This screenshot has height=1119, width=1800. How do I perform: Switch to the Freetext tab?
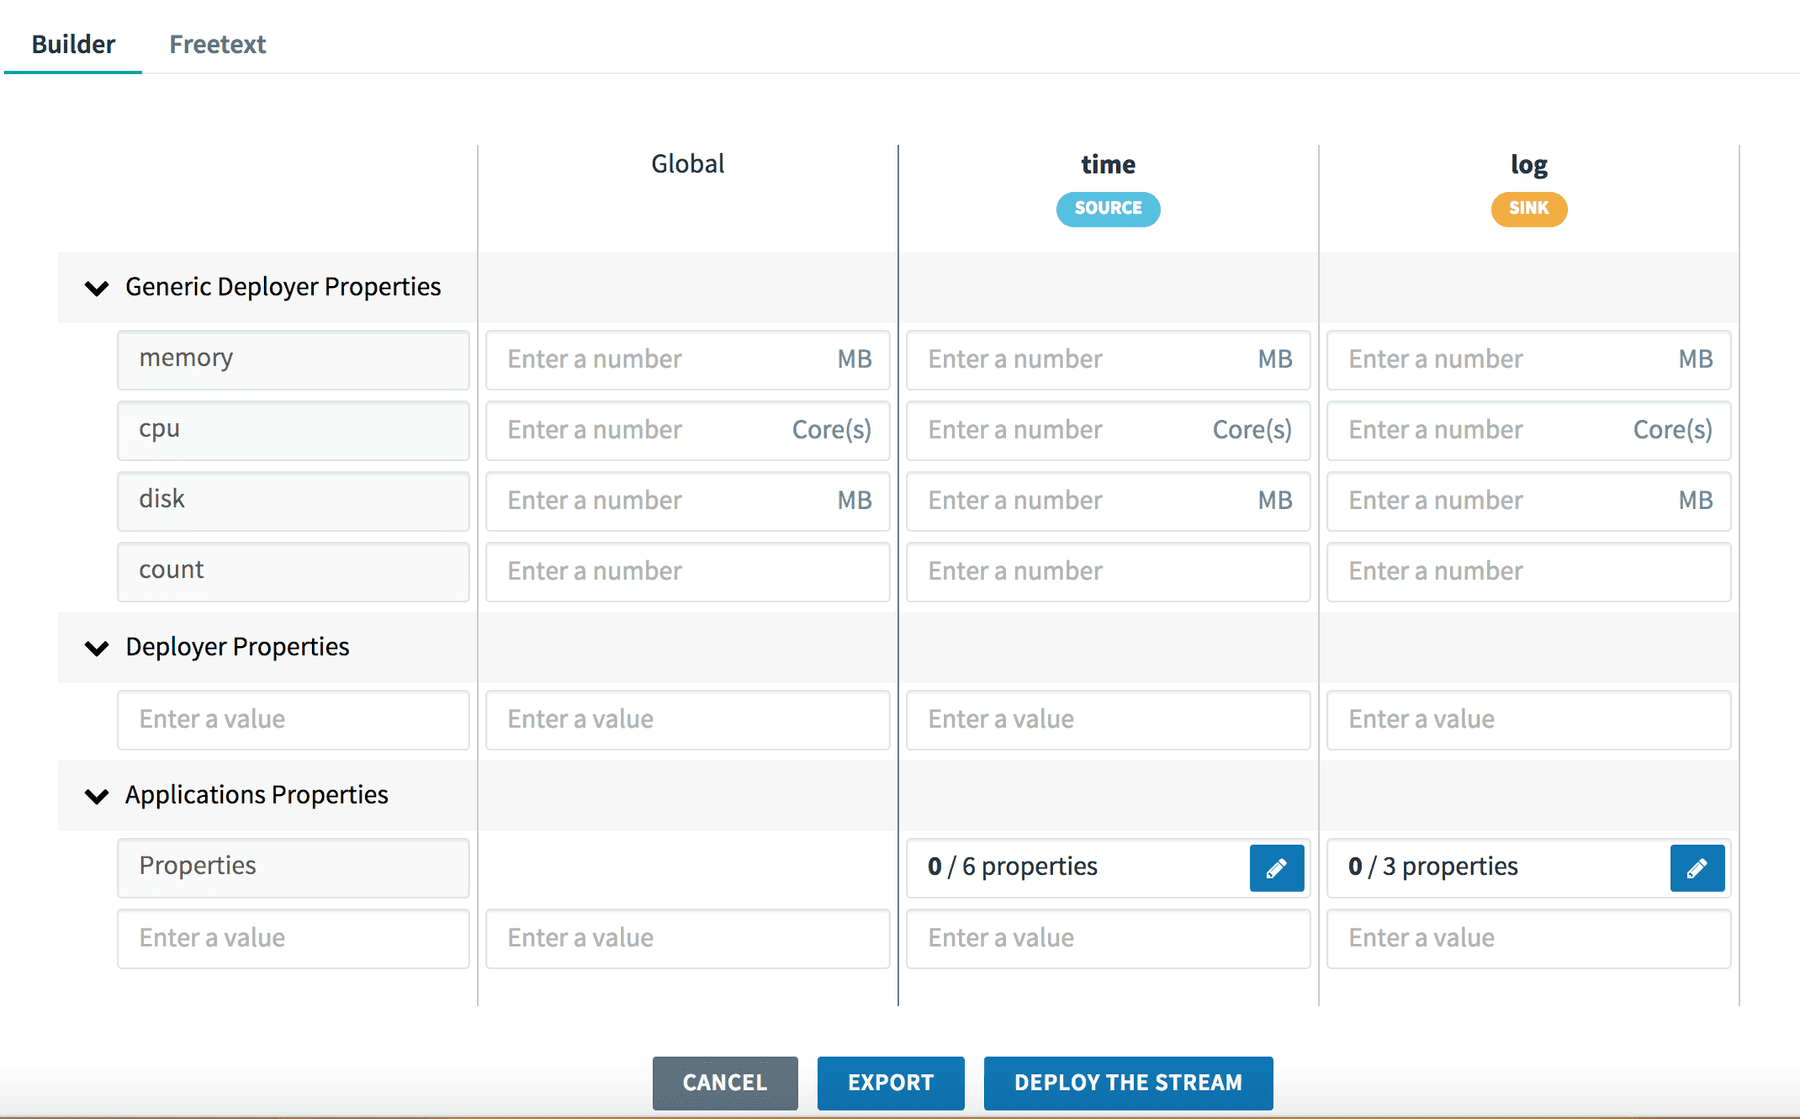217,44
